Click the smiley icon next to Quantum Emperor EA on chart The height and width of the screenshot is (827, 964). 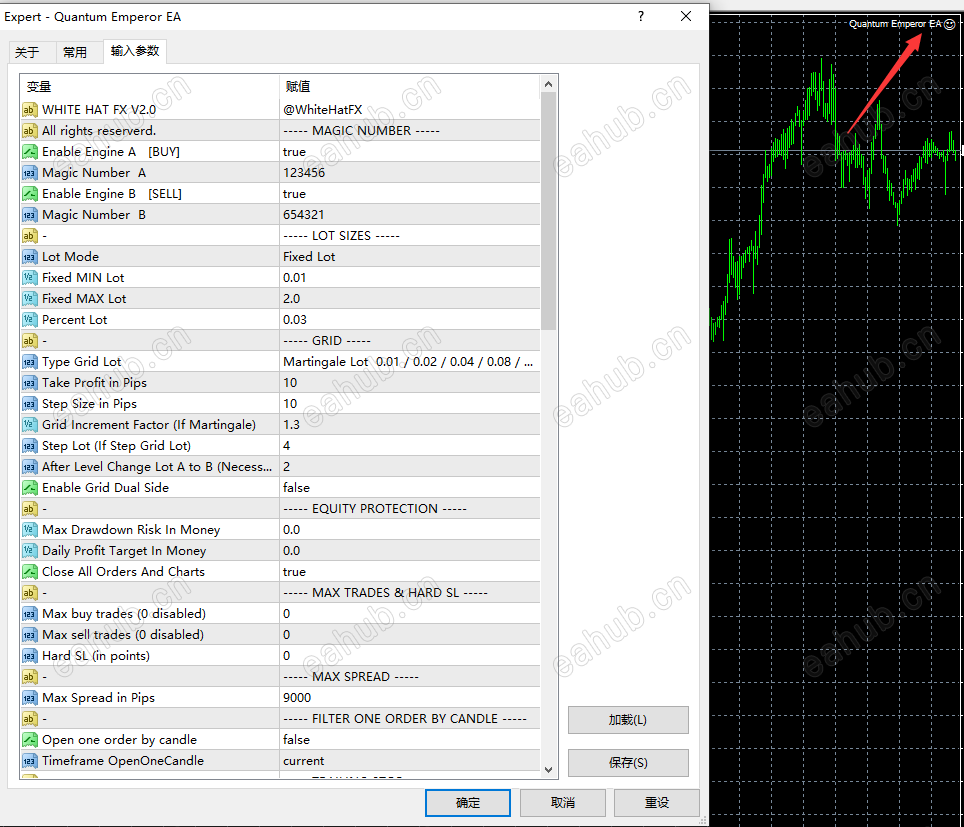pyautogui.click(x=950, y=24)
